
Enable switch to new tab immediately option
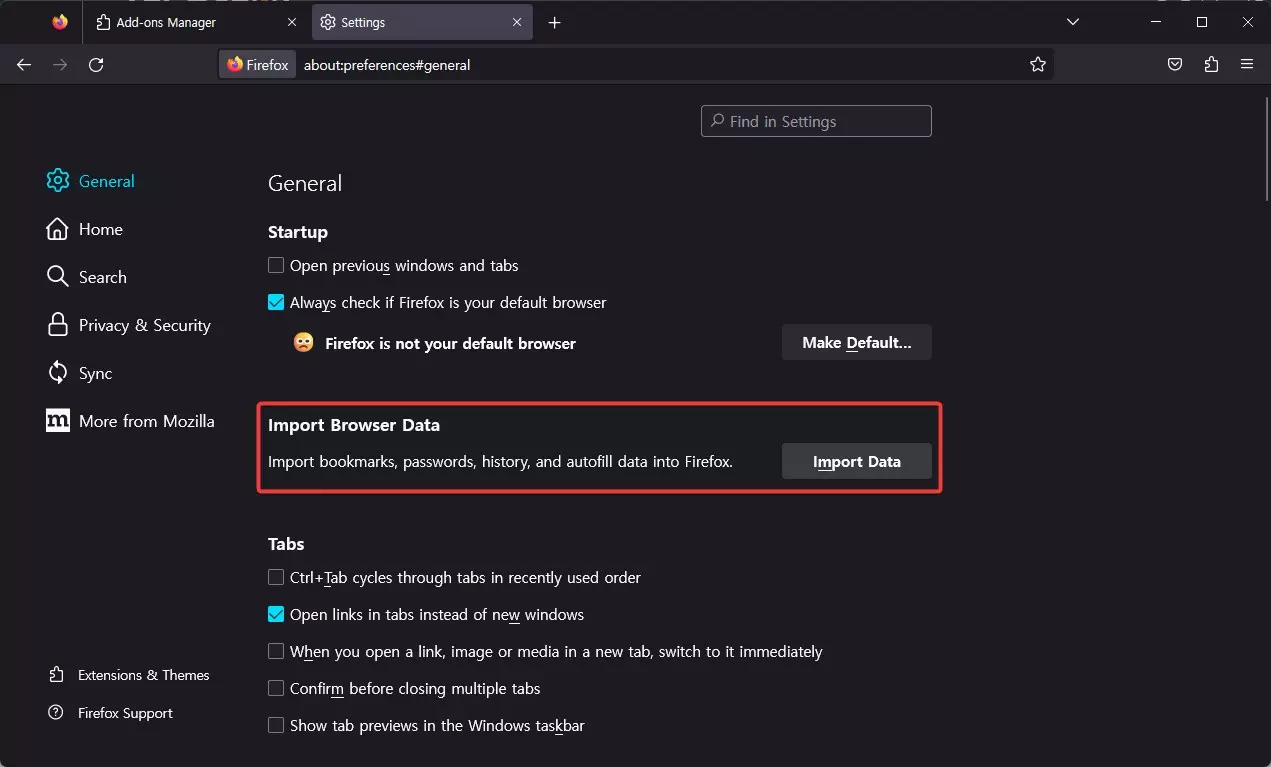pos(276,651)
